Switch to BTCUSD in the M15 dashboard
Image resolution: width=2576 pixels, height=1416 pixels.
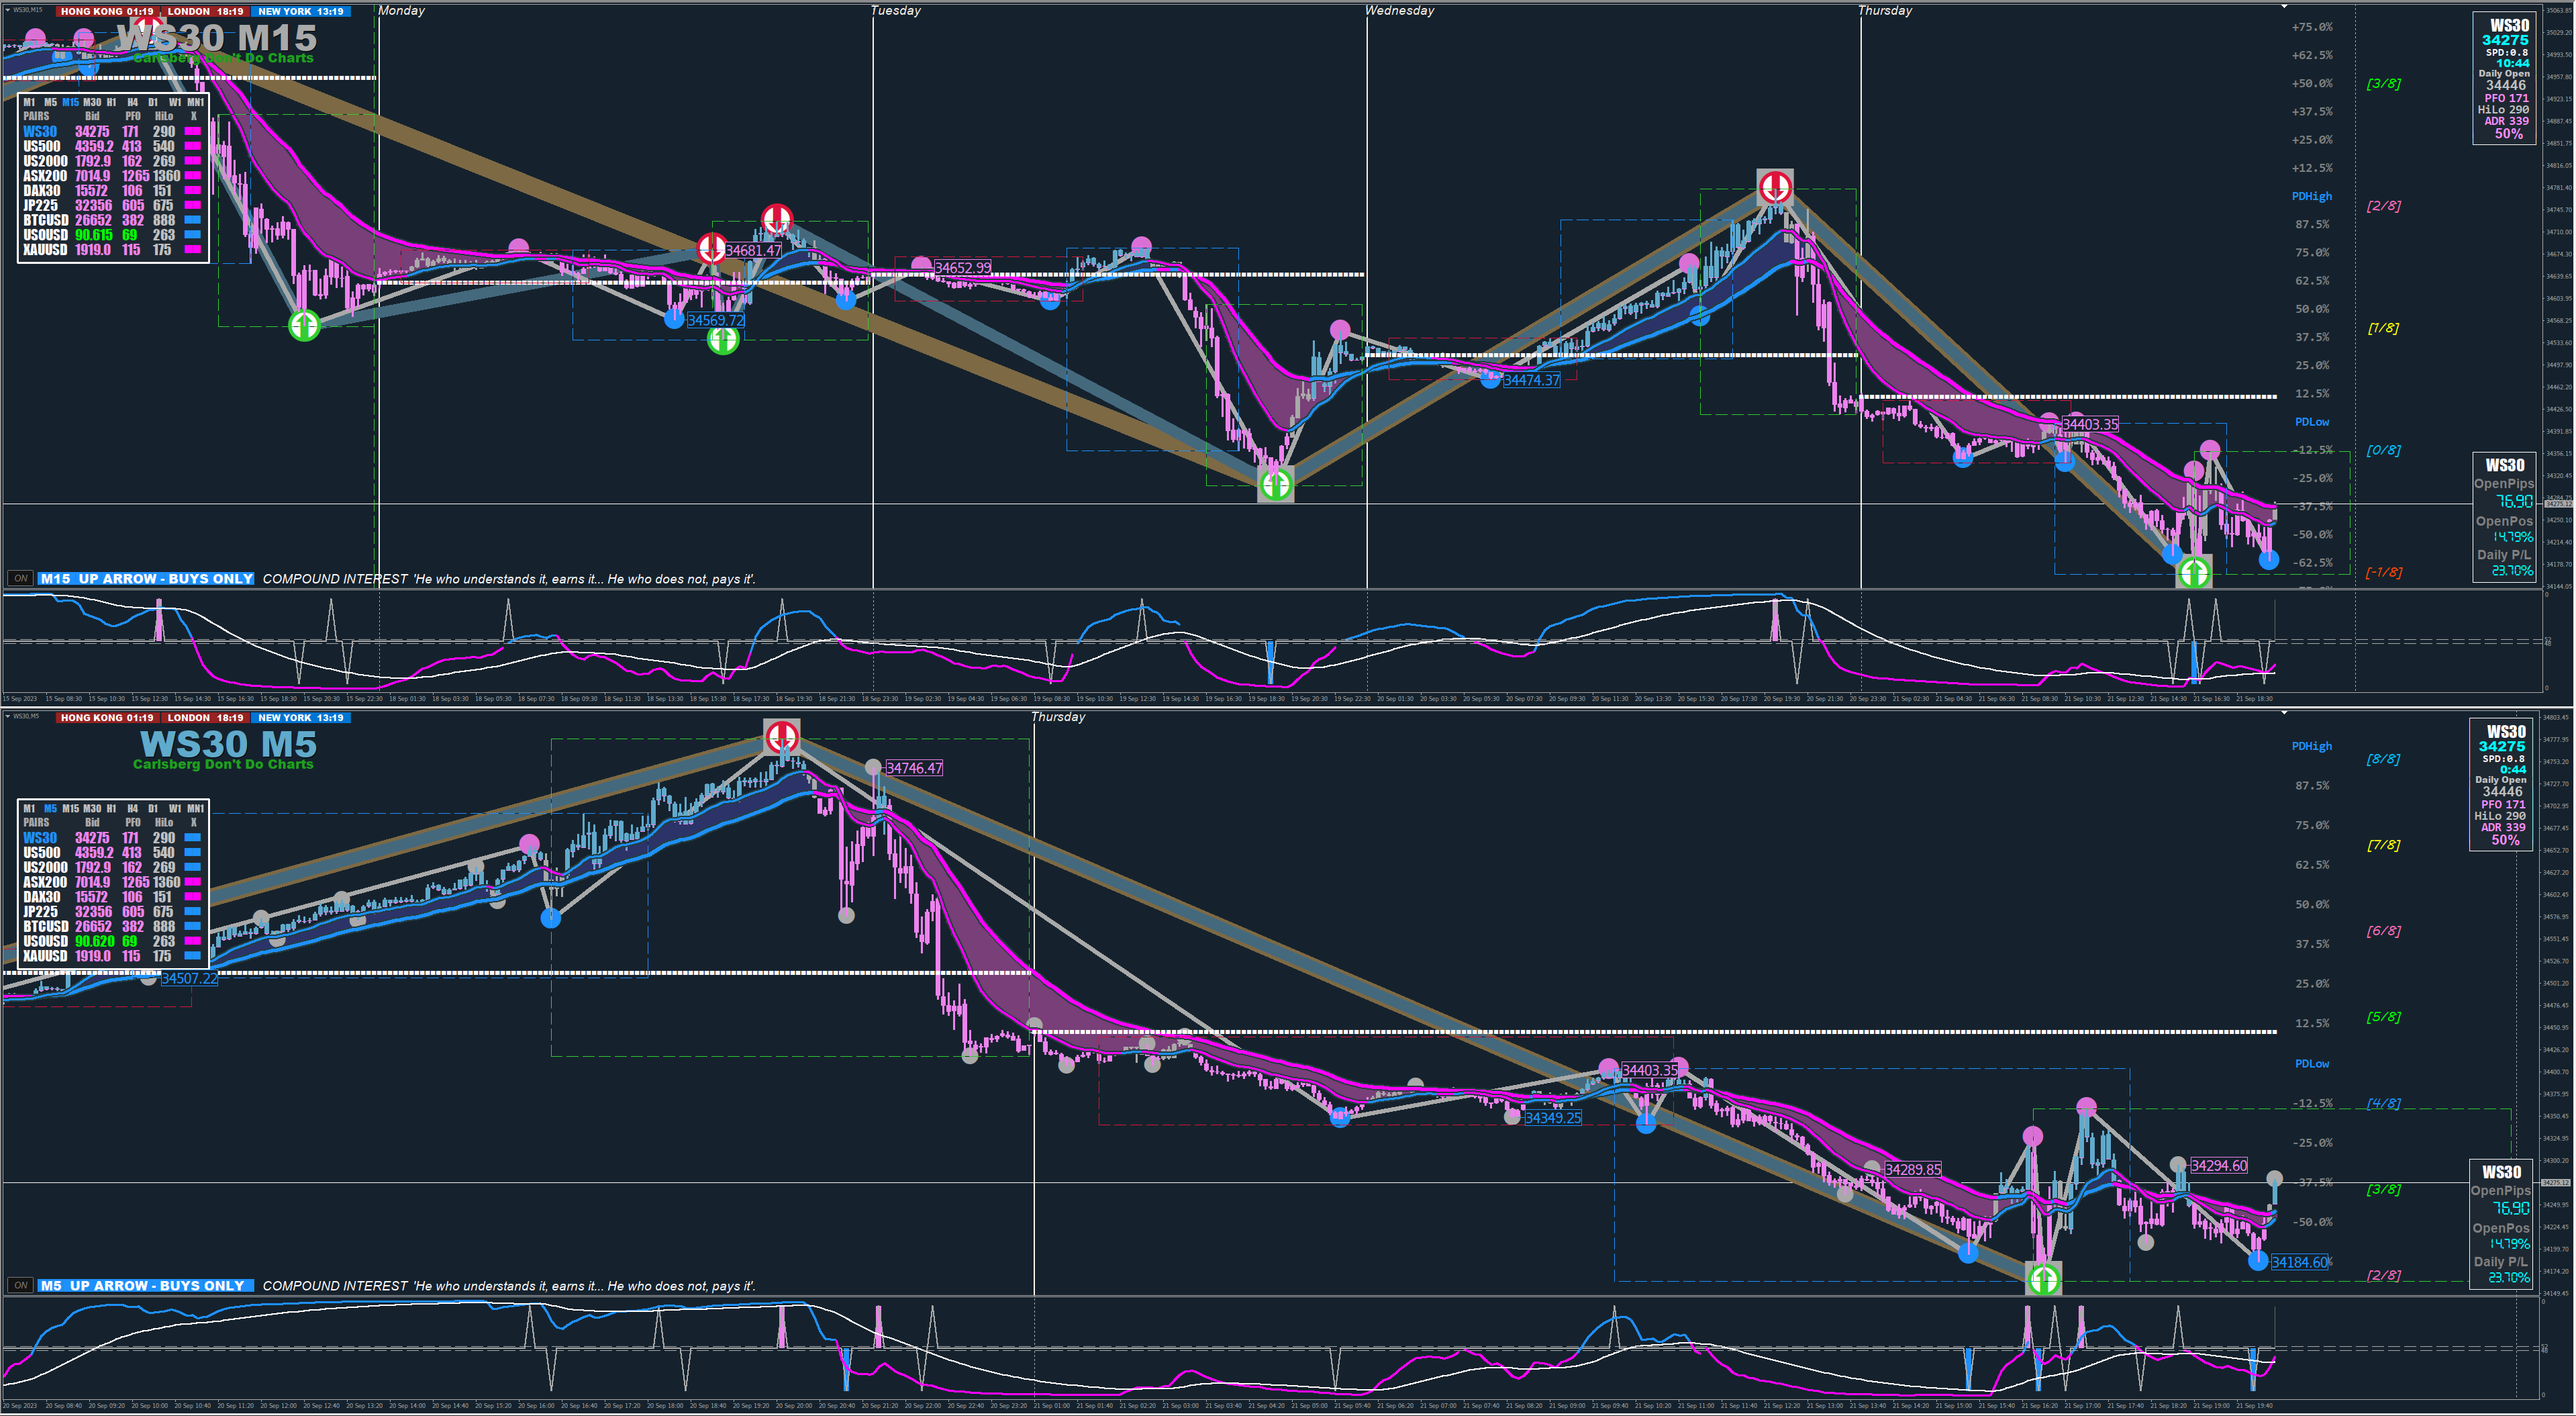[x=46, y=220]
